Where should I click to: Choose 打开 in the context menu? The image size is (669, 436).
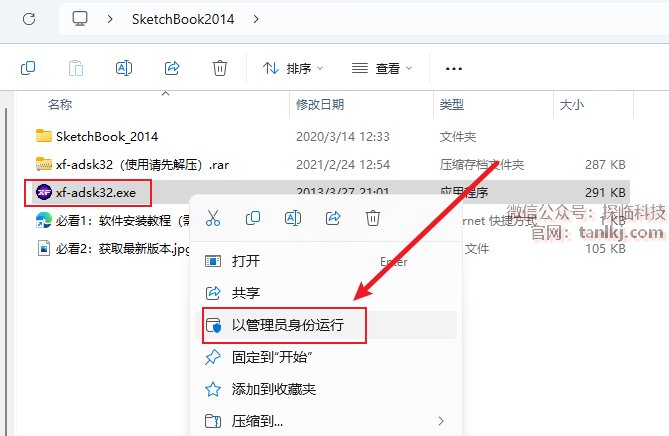pyautogui.click(x=326, y=261)
